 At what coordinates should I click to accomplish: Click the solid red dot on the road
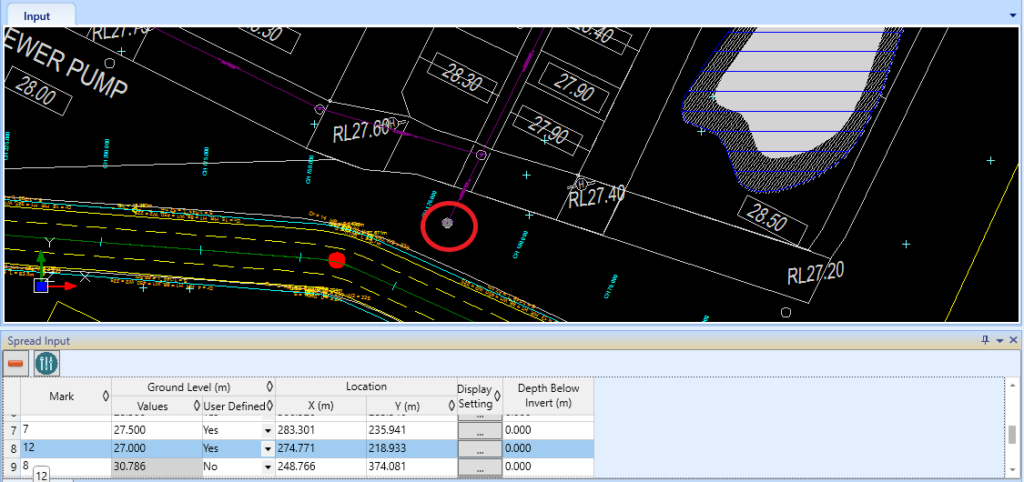336,261
